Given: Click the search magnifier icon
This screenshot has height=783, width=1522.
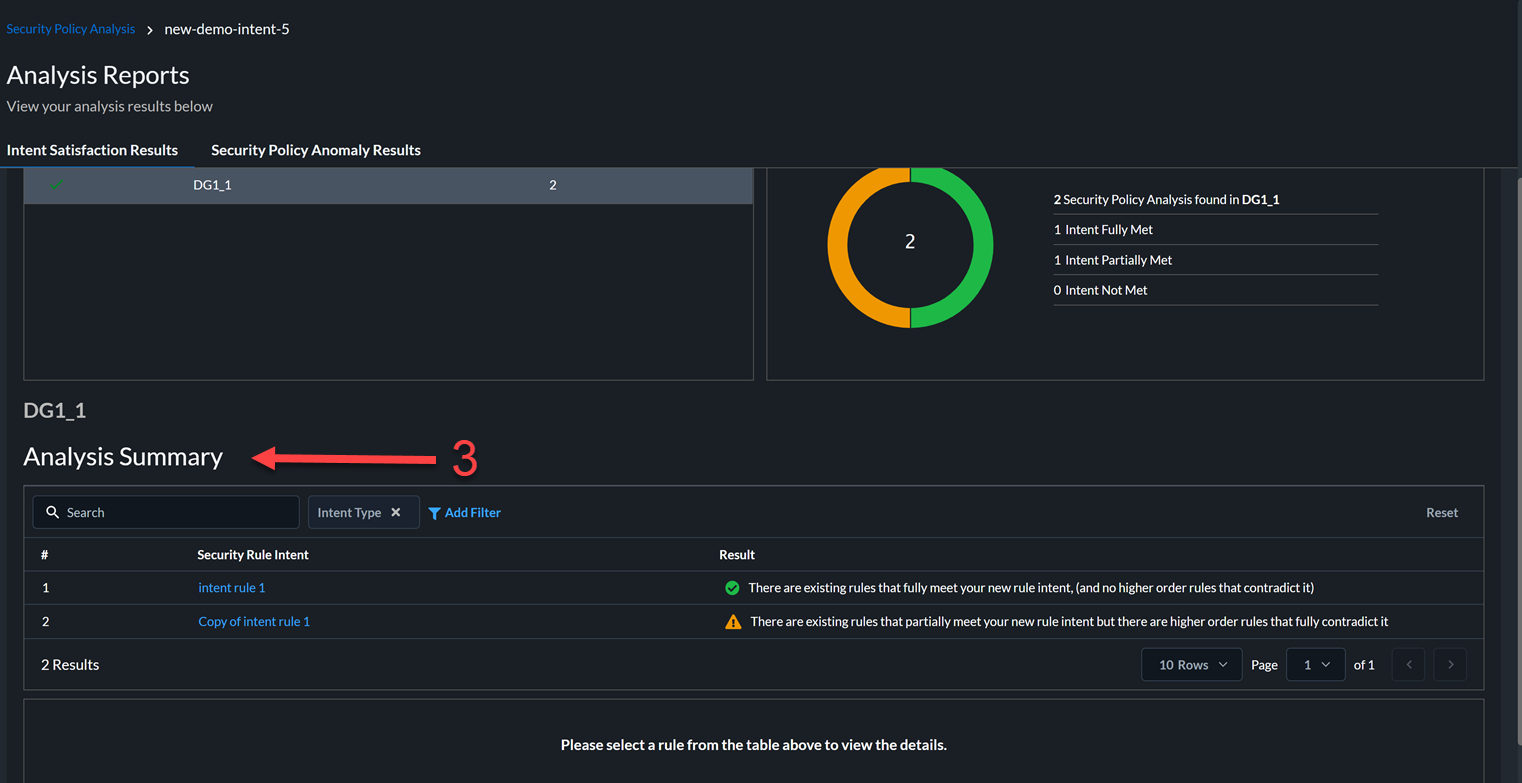Looking at the screenshot, I should (x=53, y=512).
